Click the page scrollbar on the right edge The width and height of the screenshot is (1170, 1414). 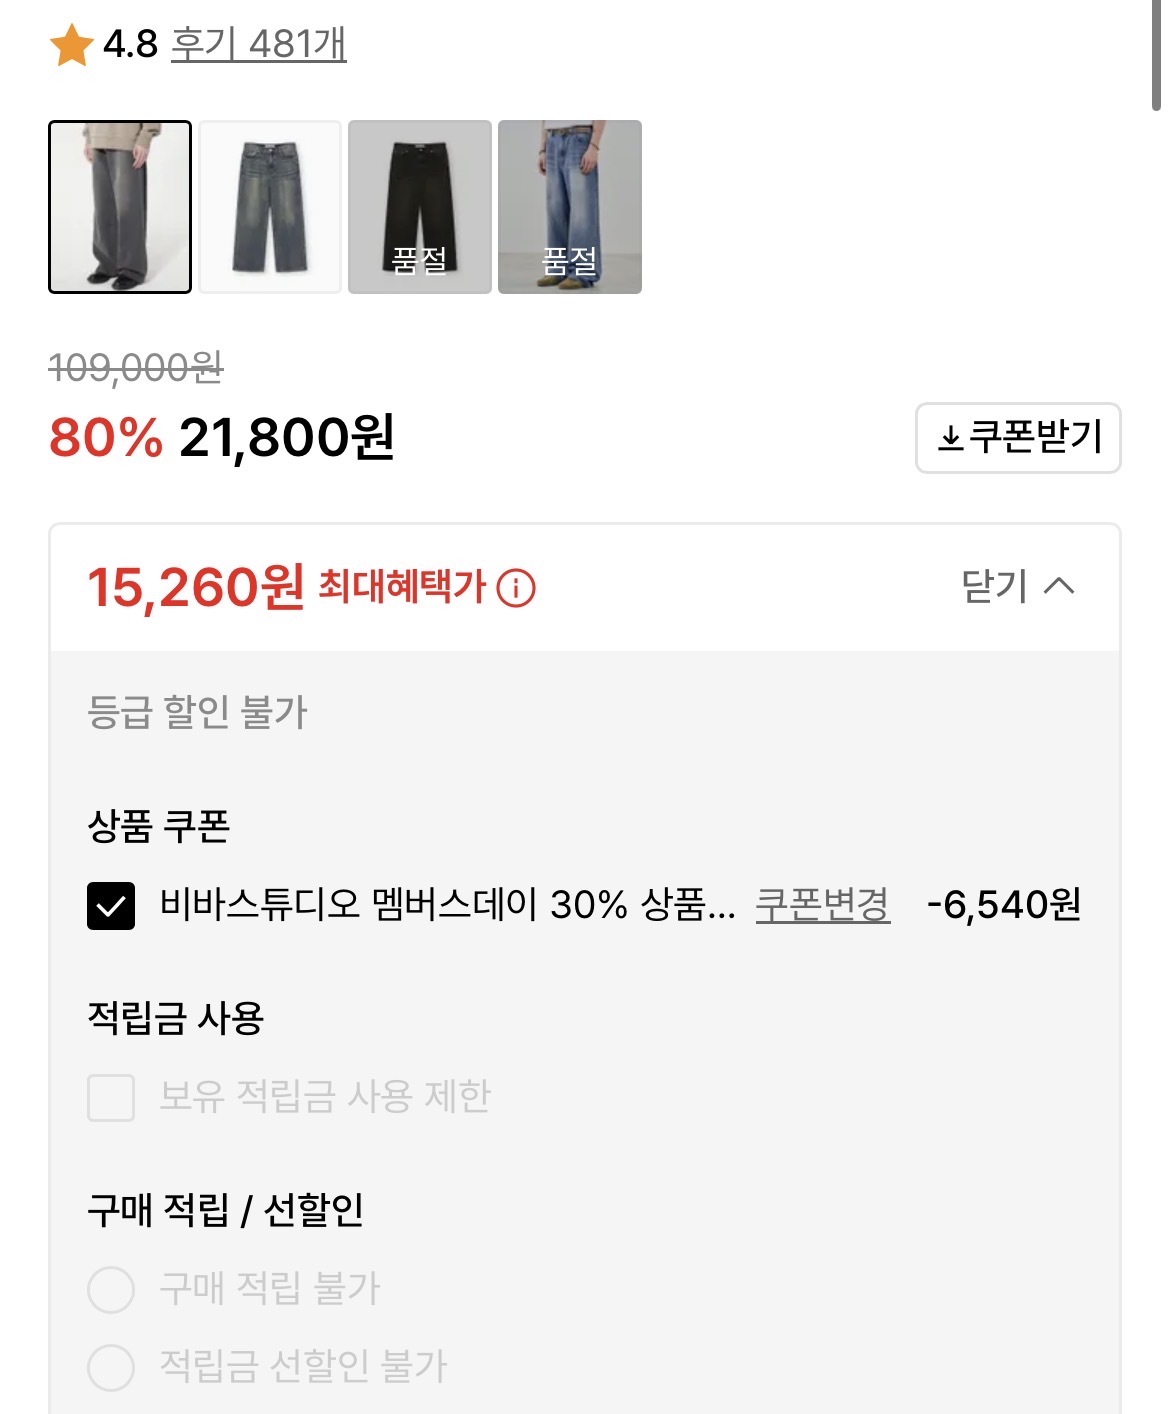coord(1156,55)
